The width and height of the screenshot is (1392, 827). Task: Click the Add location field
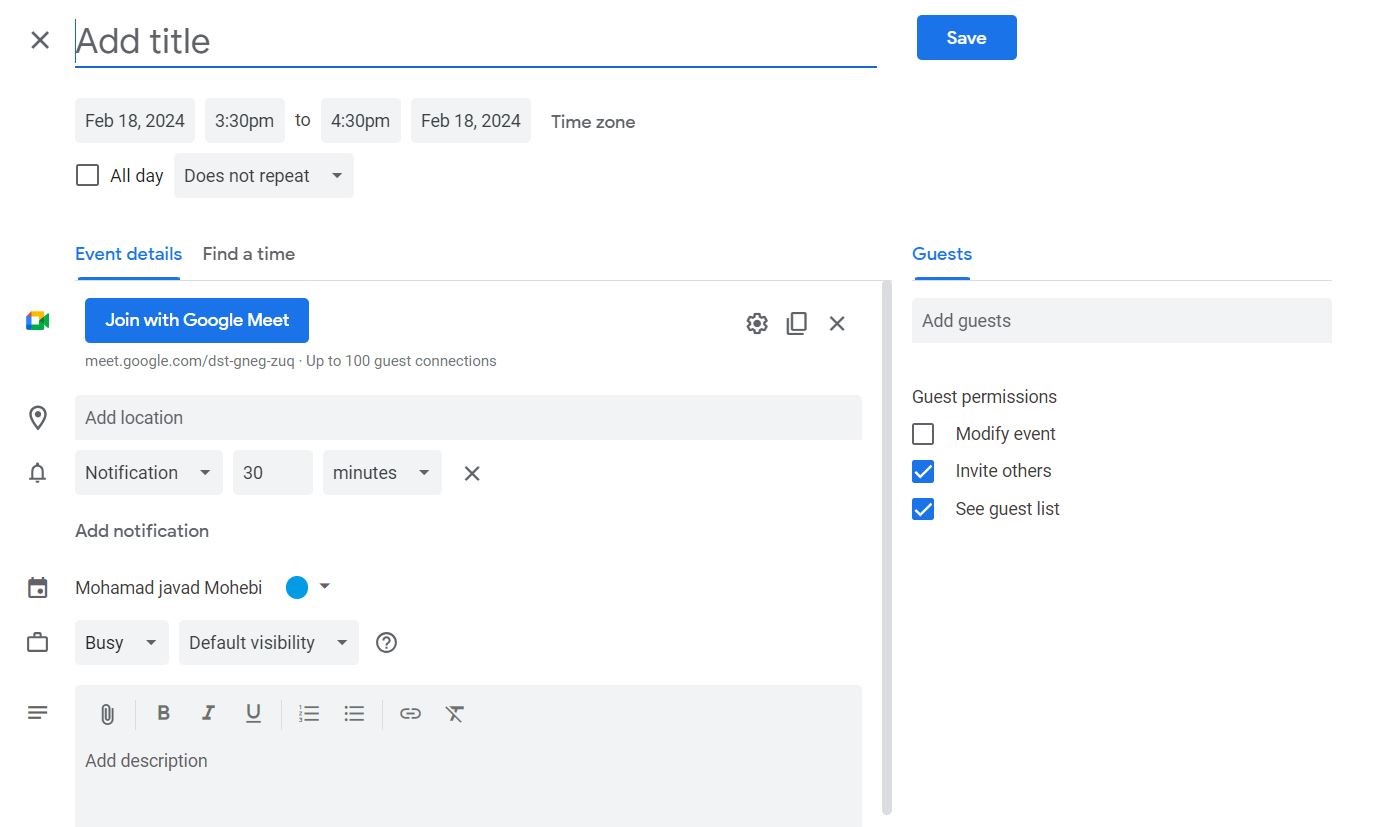click(468, 418)
